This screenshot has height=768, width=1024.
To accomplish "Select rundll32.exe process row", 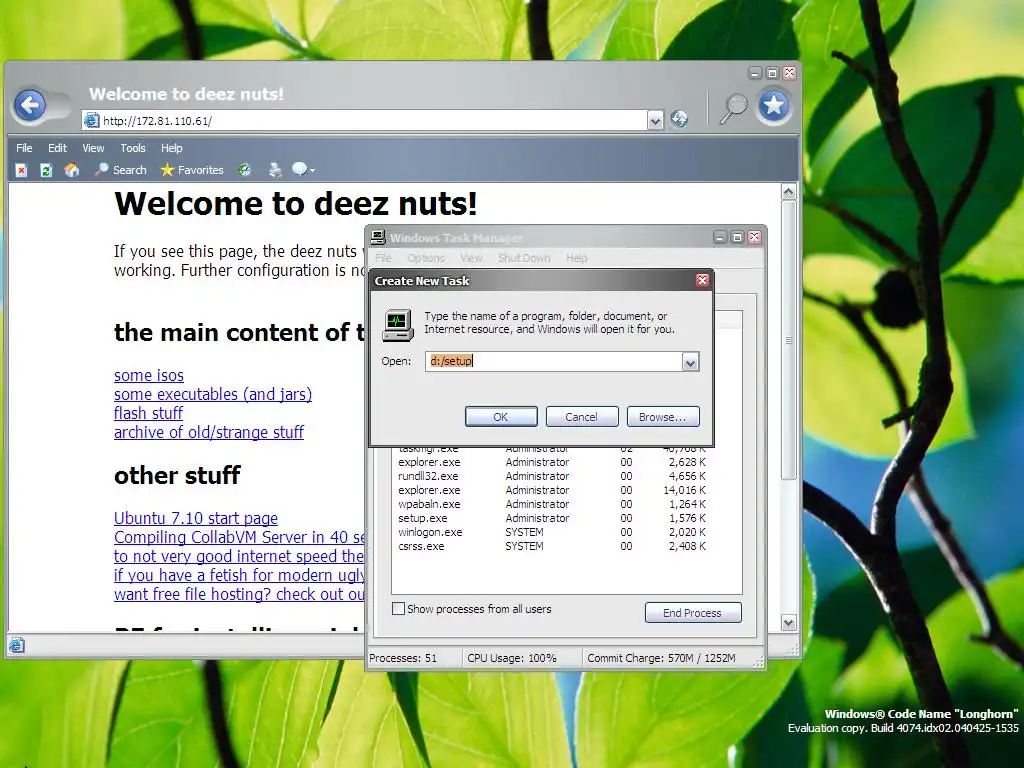I will [552, 476].
